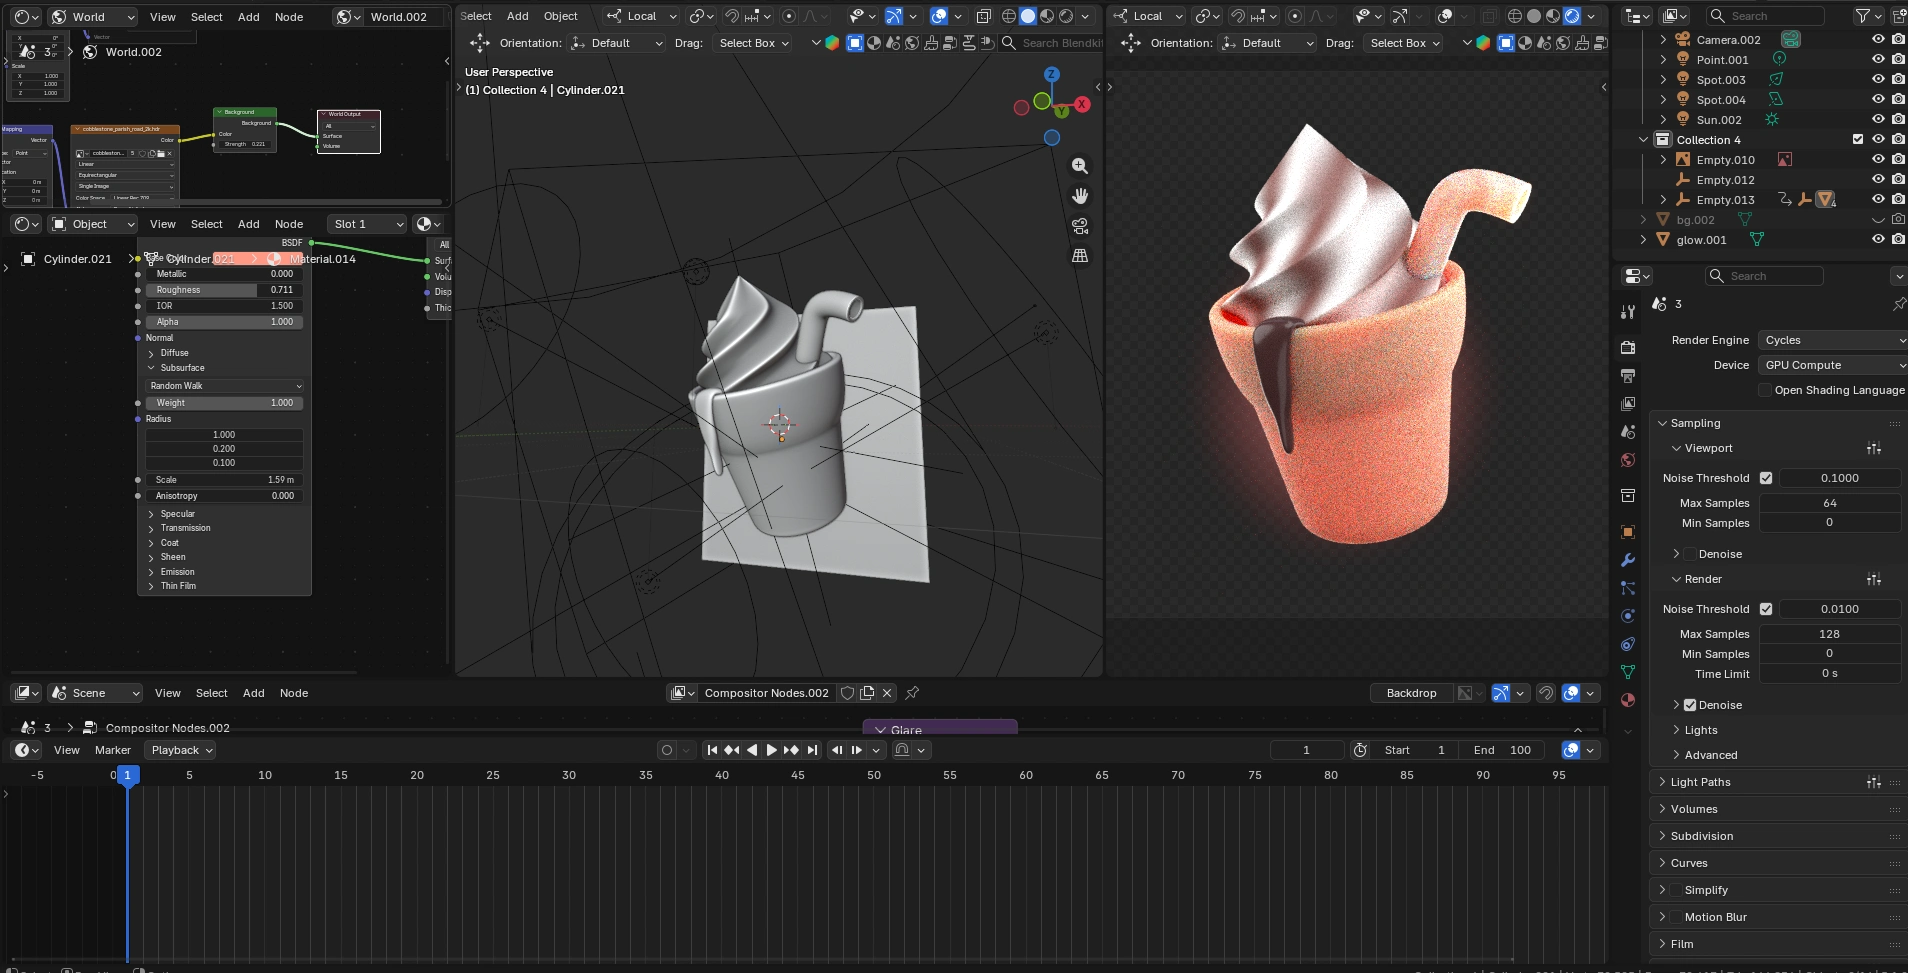Hide Camera.002 in the viewport
1908x973 pixels.
click(1878, 40)
